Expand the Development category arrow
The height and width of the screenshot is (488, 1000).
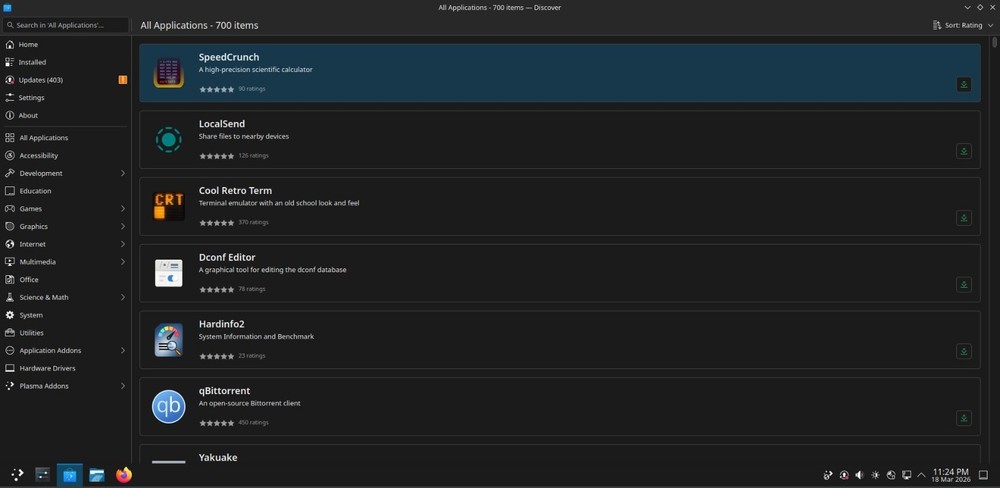click(x=122, y=174)
